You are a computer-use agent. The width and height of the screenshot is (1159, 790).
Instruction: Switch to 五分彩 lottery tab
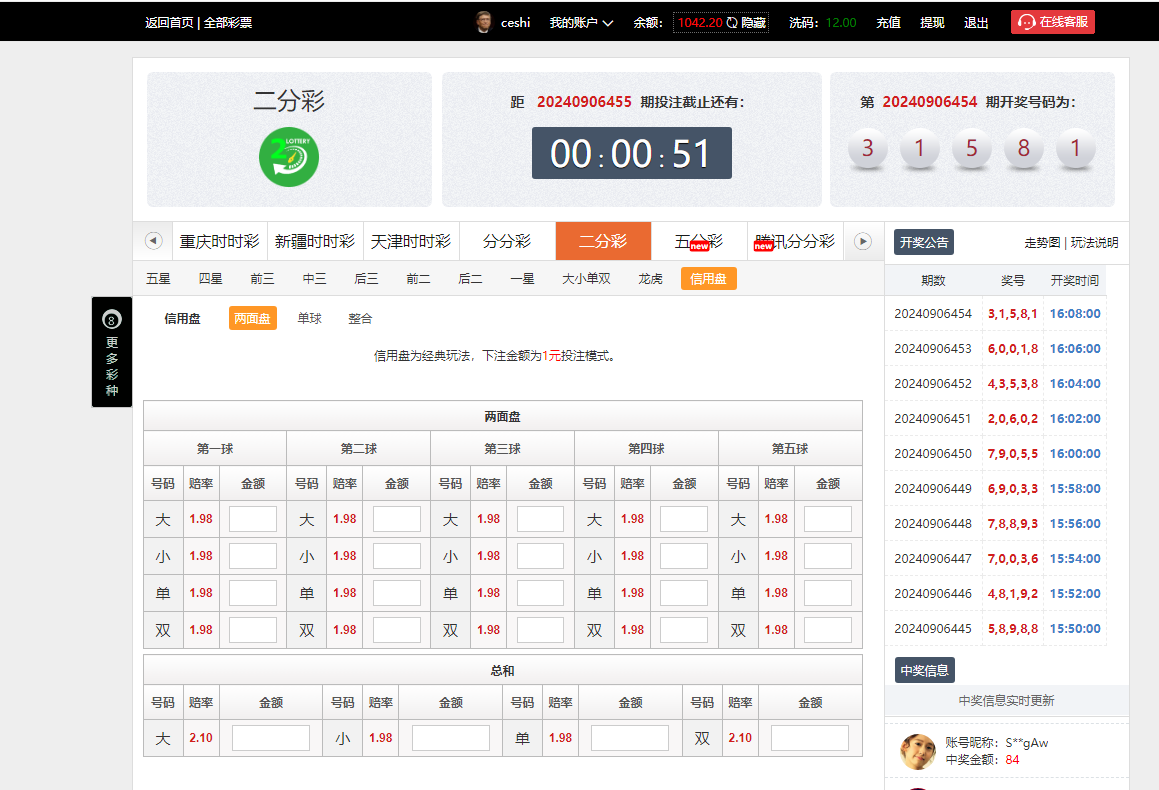698,241
